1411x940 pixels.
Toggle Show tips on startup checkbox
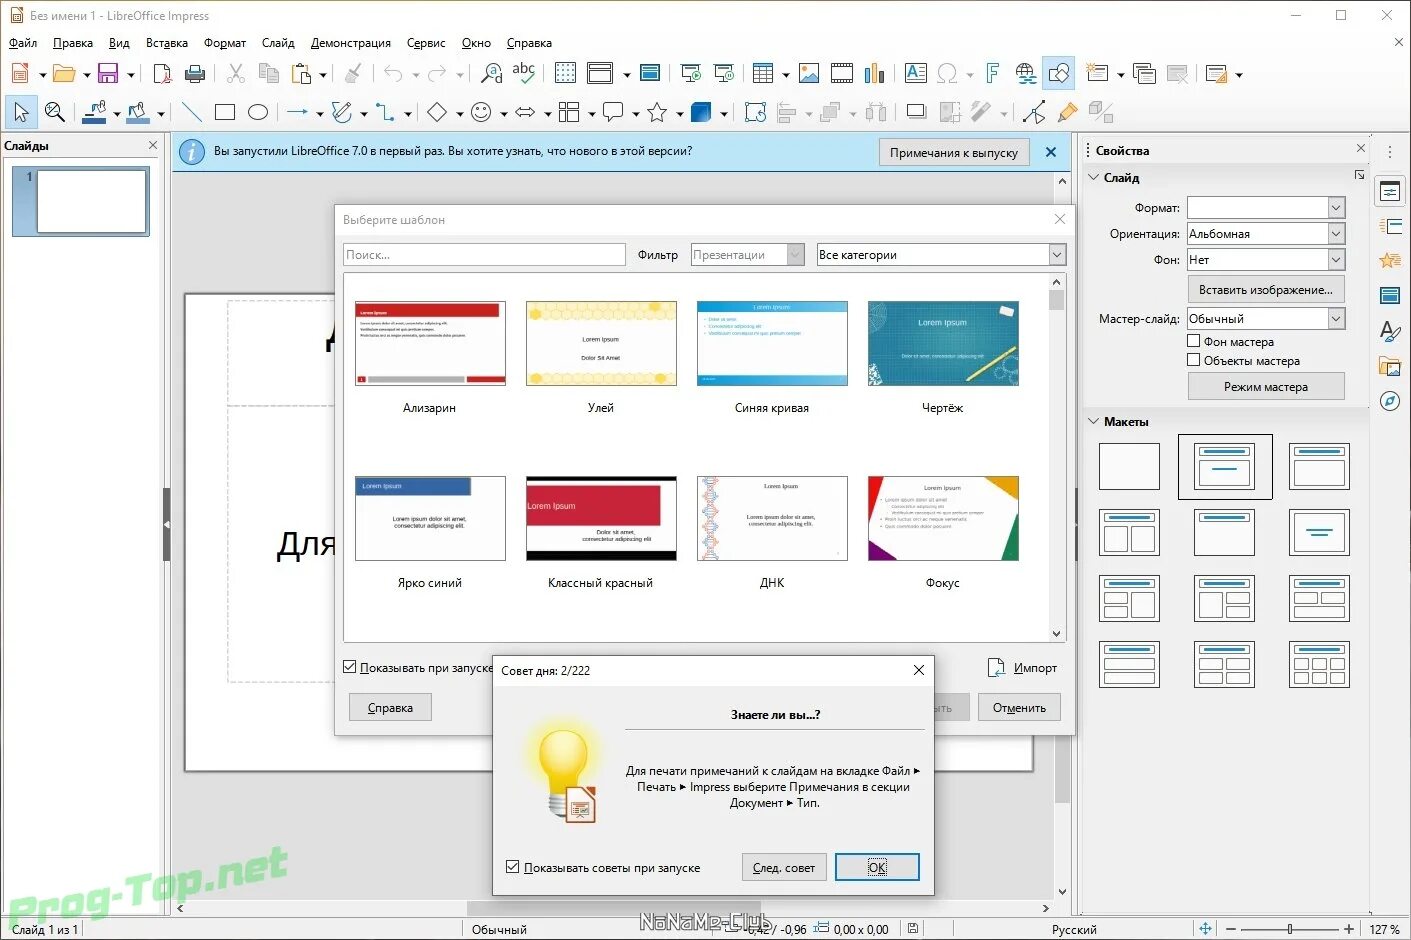click(513, 867)
